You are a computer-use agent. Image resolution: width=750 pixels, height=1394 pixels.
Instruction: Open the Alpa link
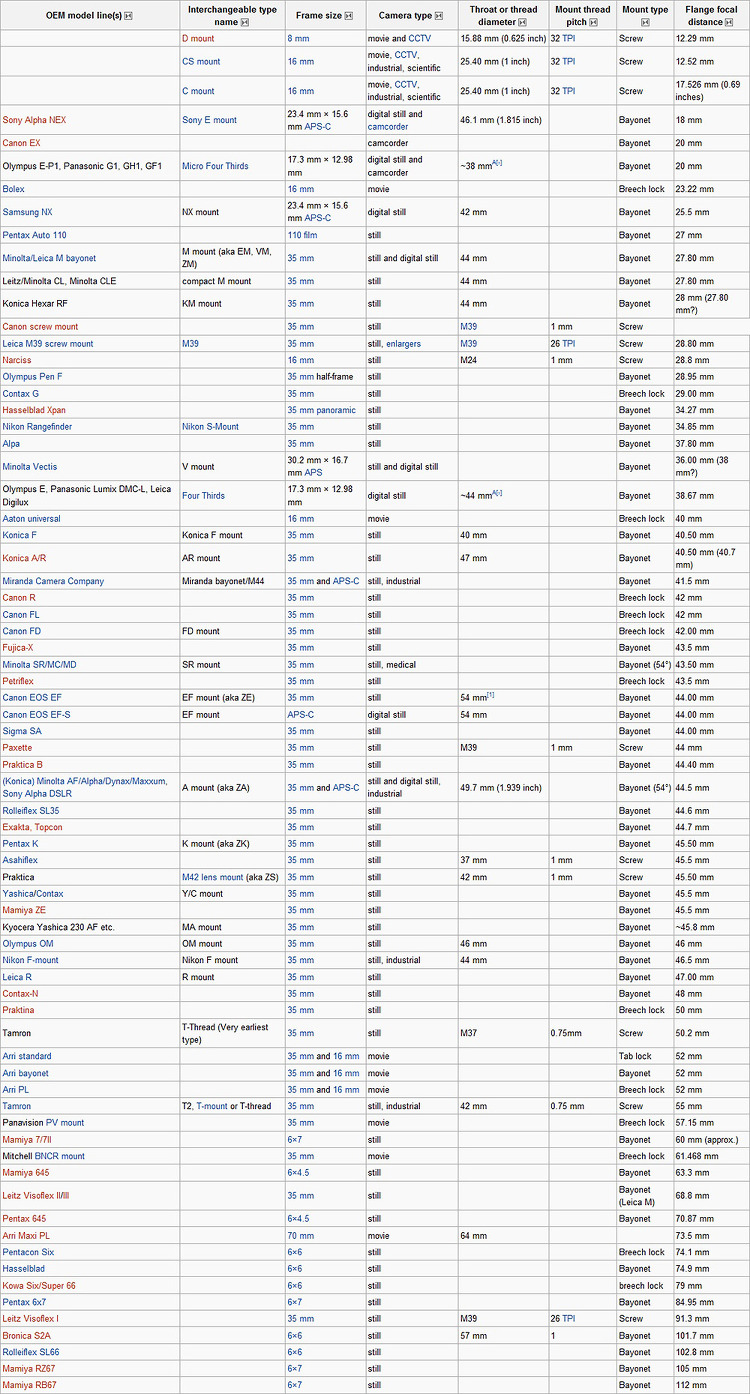coord(12,443)
